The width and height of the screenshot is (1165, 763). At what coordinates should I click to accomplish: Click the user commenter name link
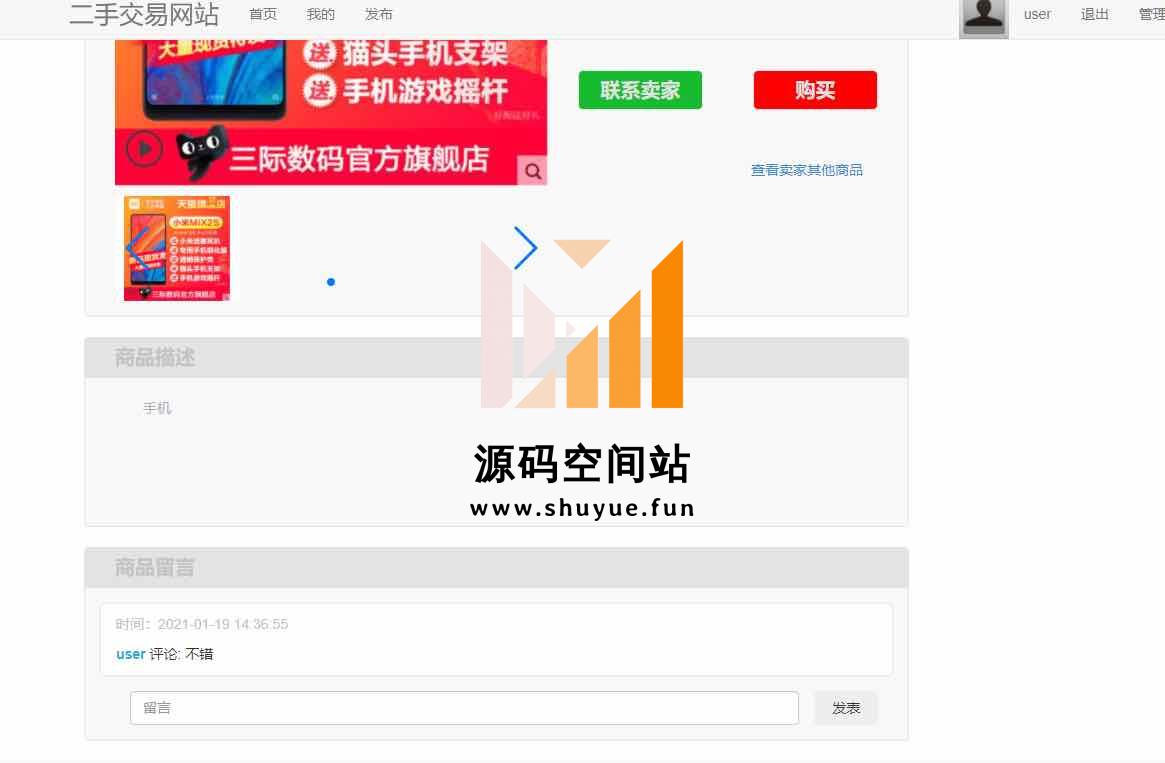(x=131, y=654)
